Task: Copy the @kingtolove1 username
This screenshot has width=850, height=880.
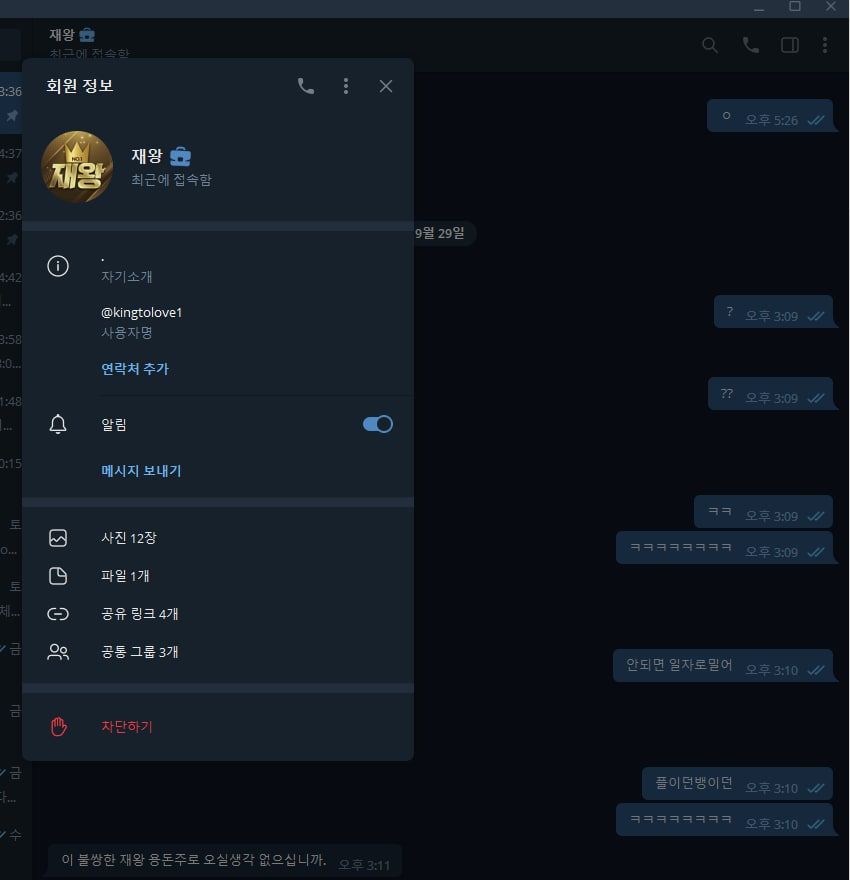Action: coord(141,313)
